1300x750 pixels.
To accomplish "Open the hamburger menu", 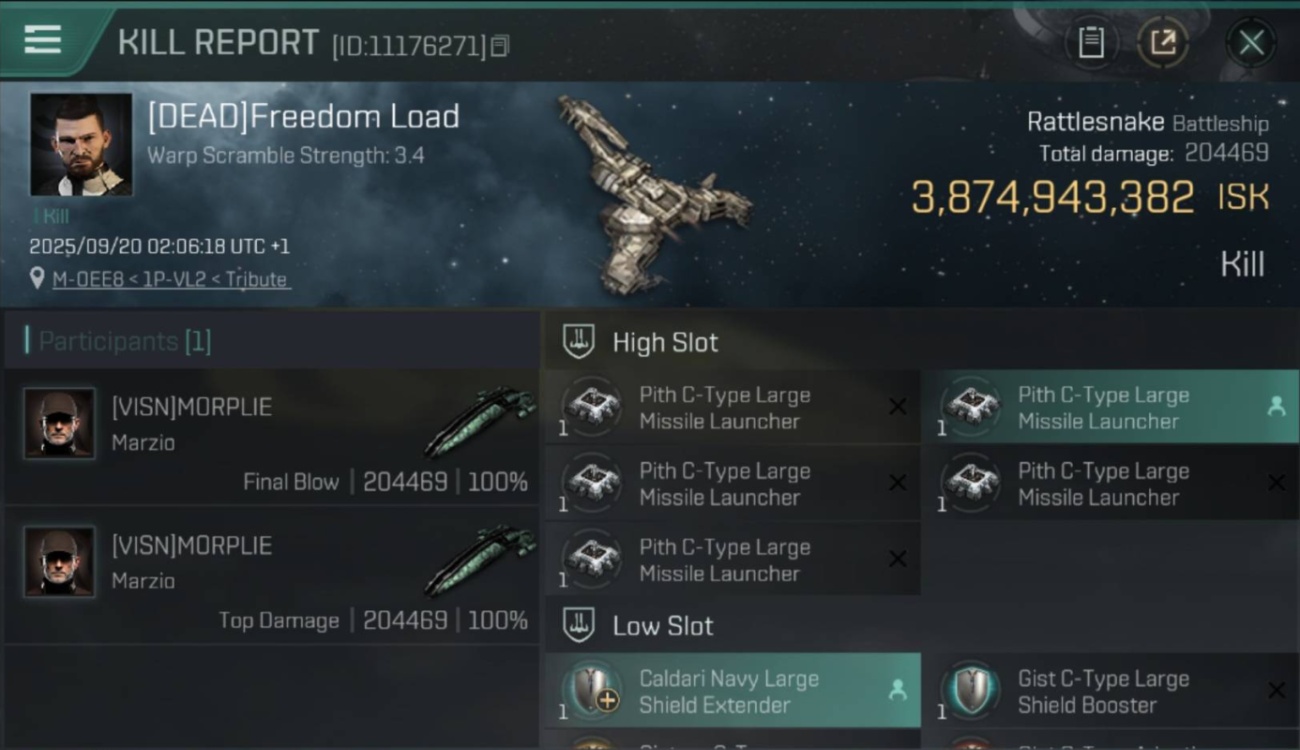I will coord(42,40).
